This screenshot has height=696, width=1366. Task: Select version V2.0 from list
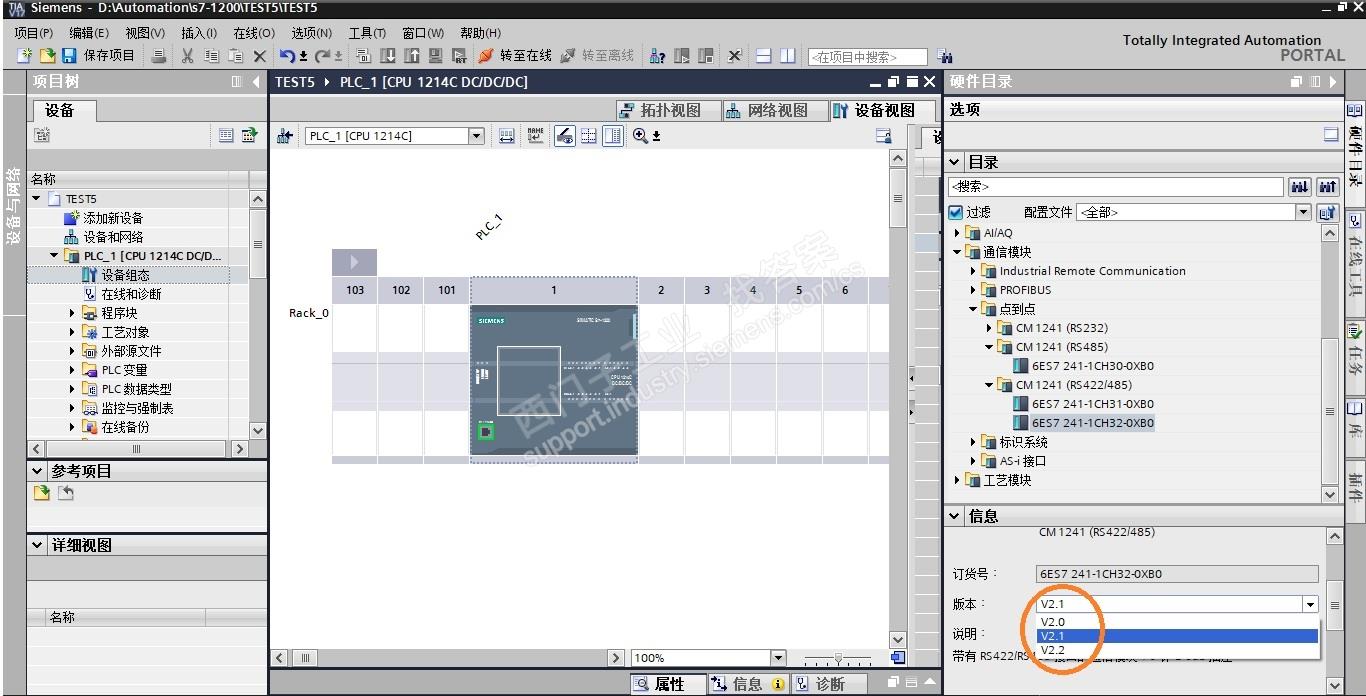point(1178,622)
